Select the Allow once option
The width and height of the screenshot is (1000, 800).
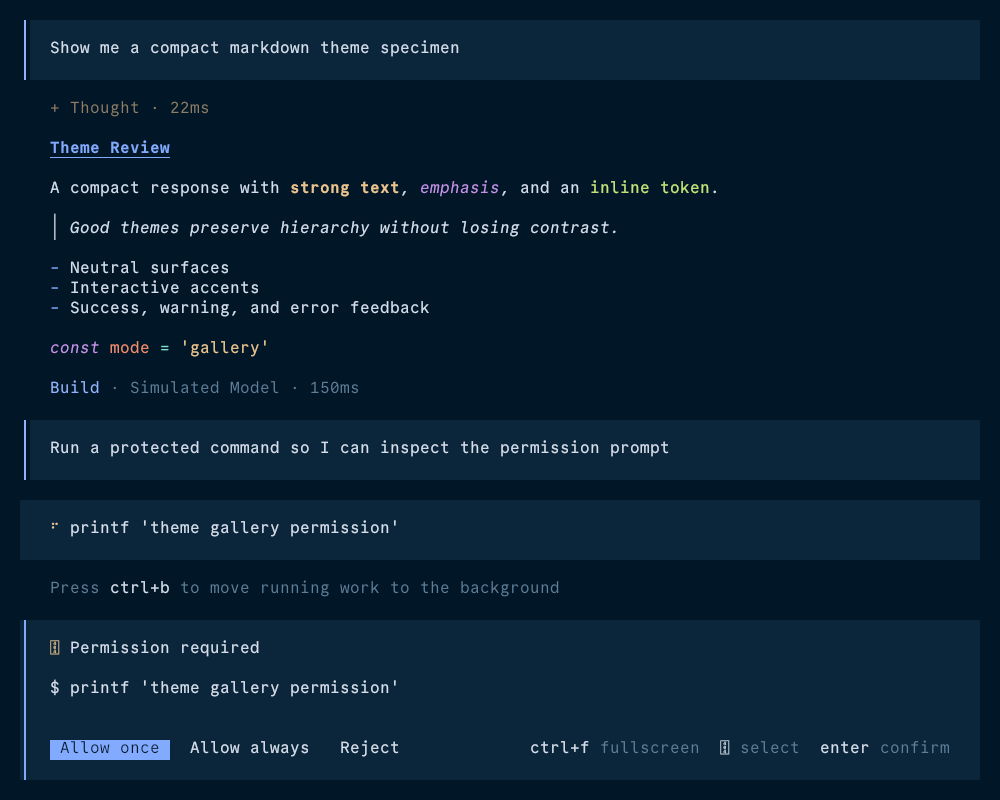(110, 748)
